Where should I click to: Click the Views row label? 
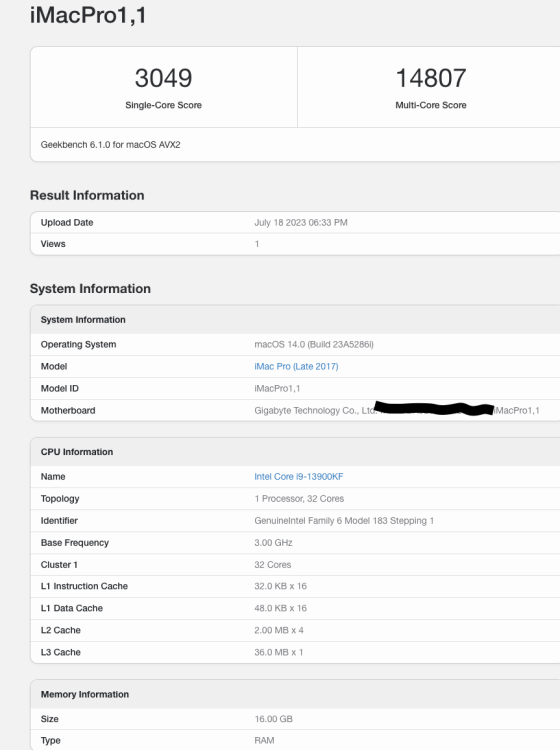point(53,244)
